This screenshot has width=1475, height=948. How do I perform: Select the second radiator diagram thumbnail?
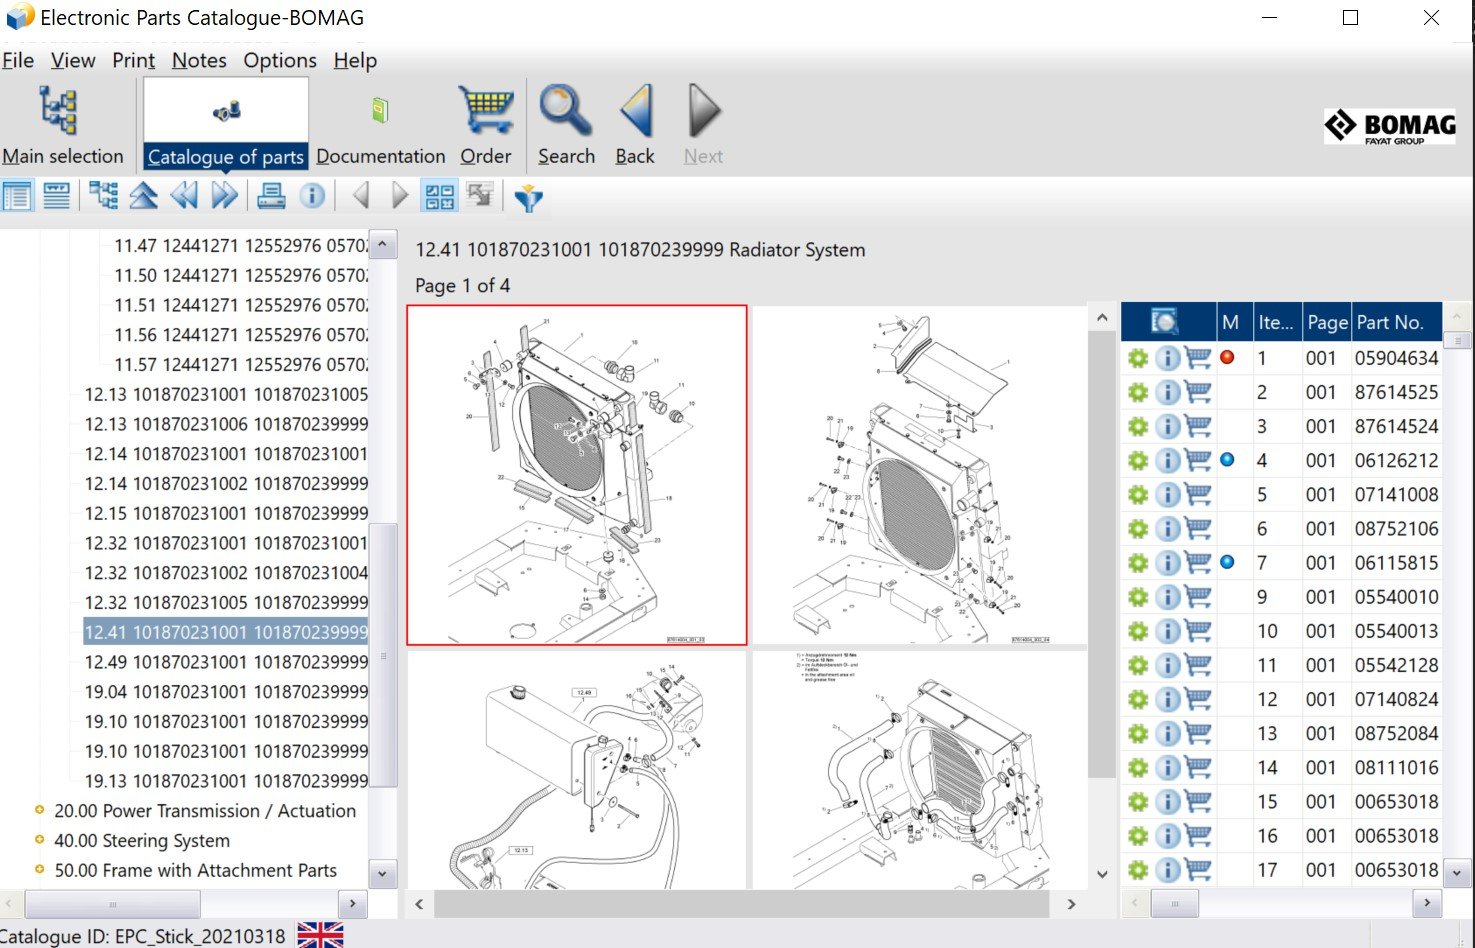(919, 476)
